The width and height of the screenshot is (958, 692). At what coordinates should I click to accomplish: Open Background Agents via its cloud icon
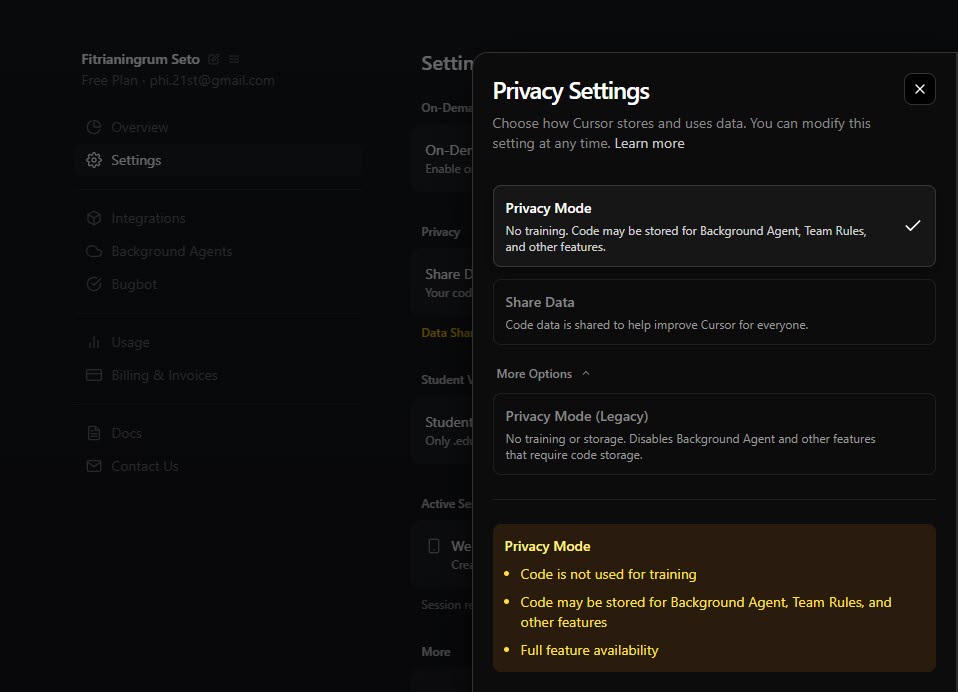pos(92,251)
